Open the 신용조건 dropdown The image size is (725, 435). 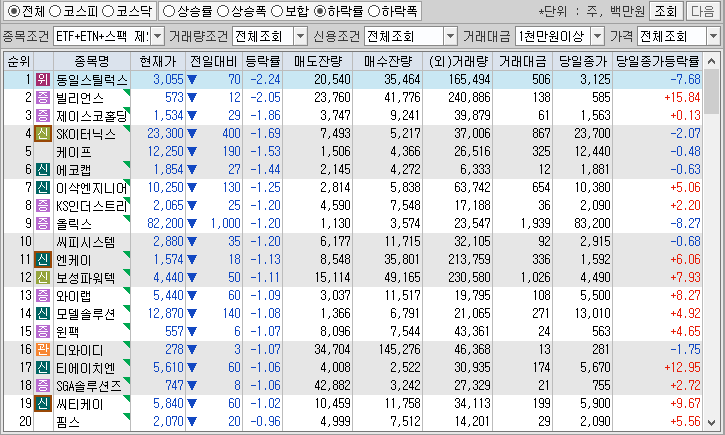450,36
